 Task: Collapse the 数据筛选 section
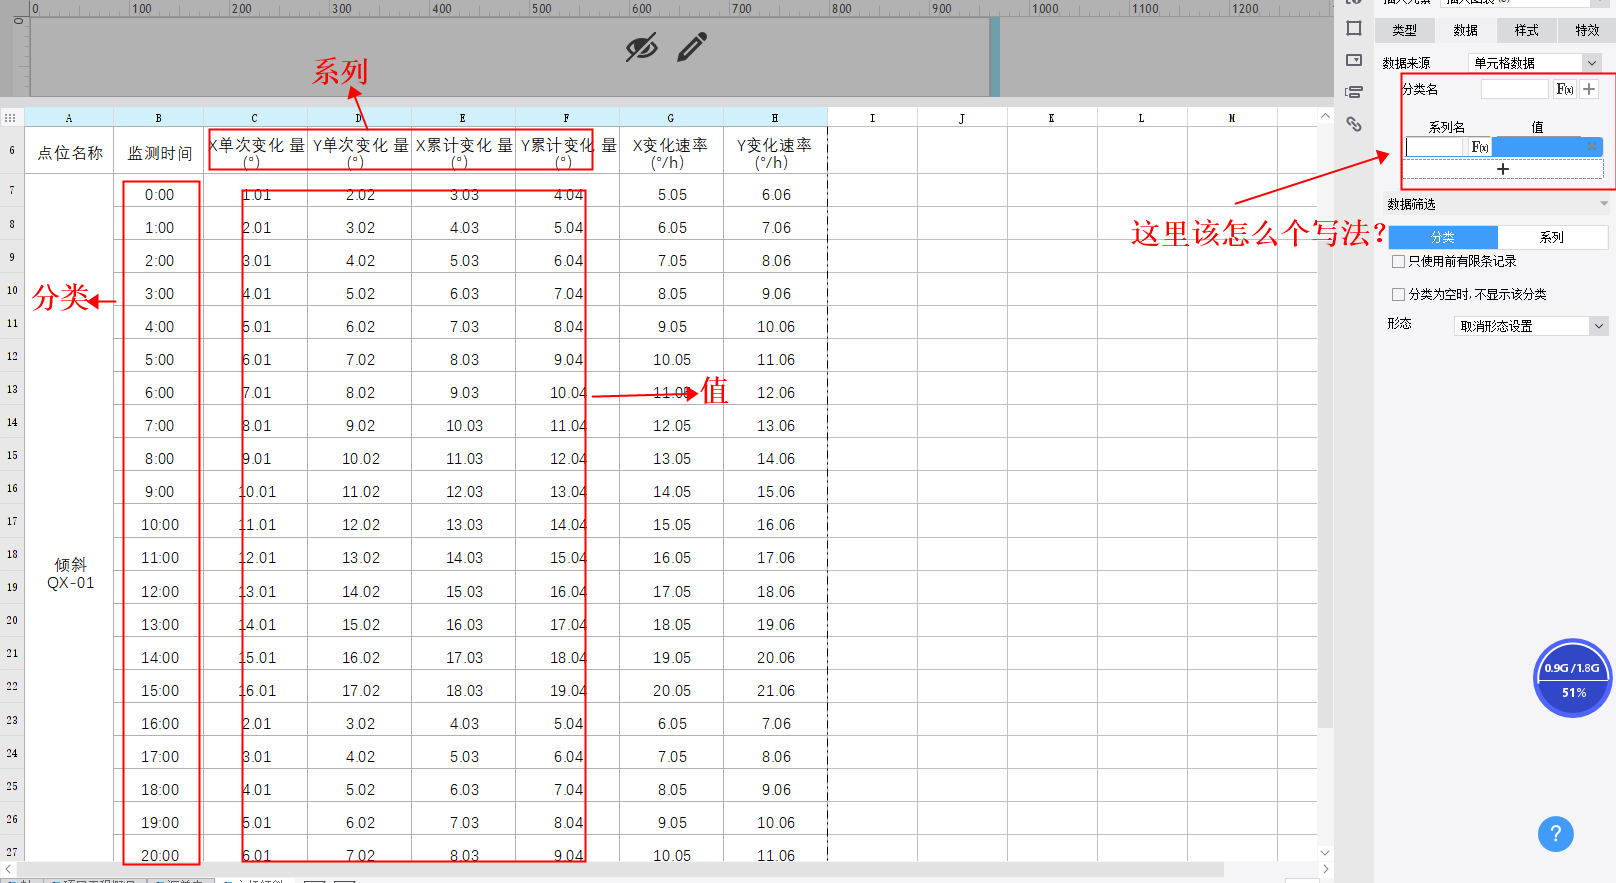[1604, 204]
